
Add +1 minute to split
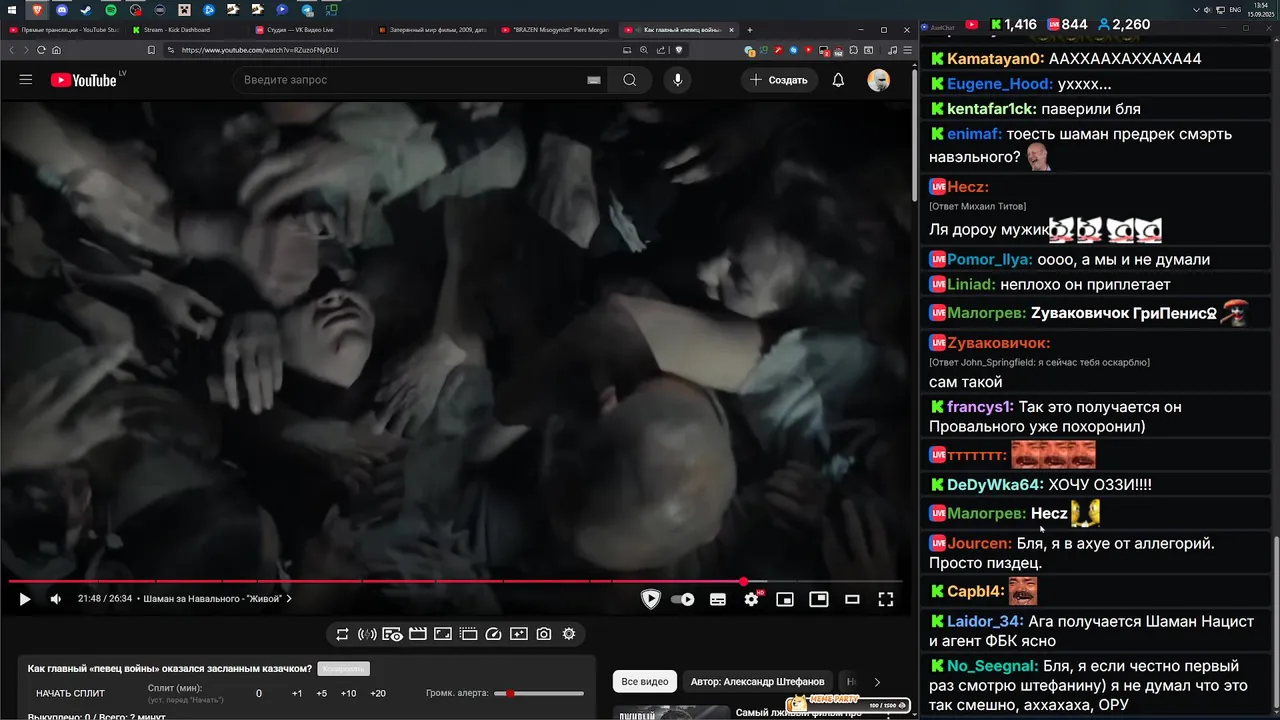point(297,693)
